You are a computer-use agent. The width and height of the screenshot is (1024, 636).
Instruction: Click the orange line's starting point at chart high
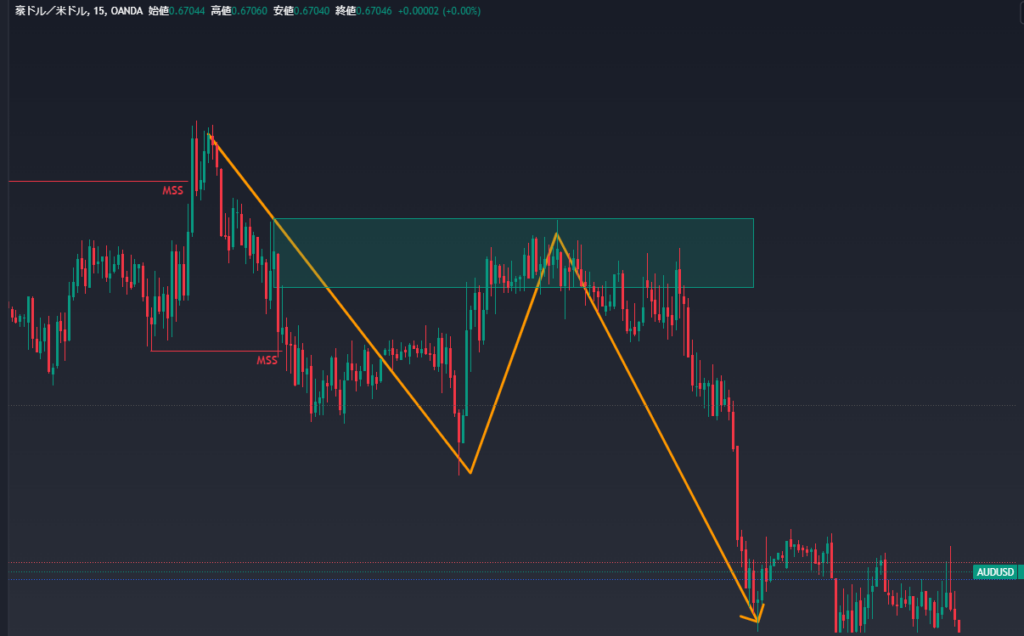click(x=209, y=134)
